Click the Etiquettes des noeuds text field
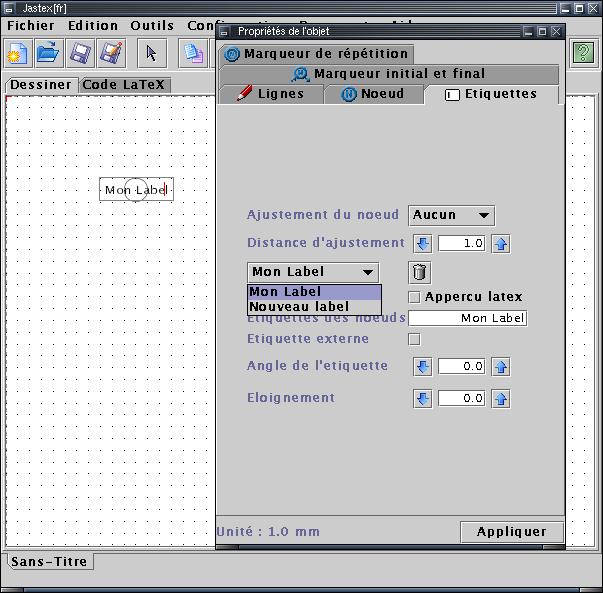Screen dimensions: 603x593 [x=467, y=318]
